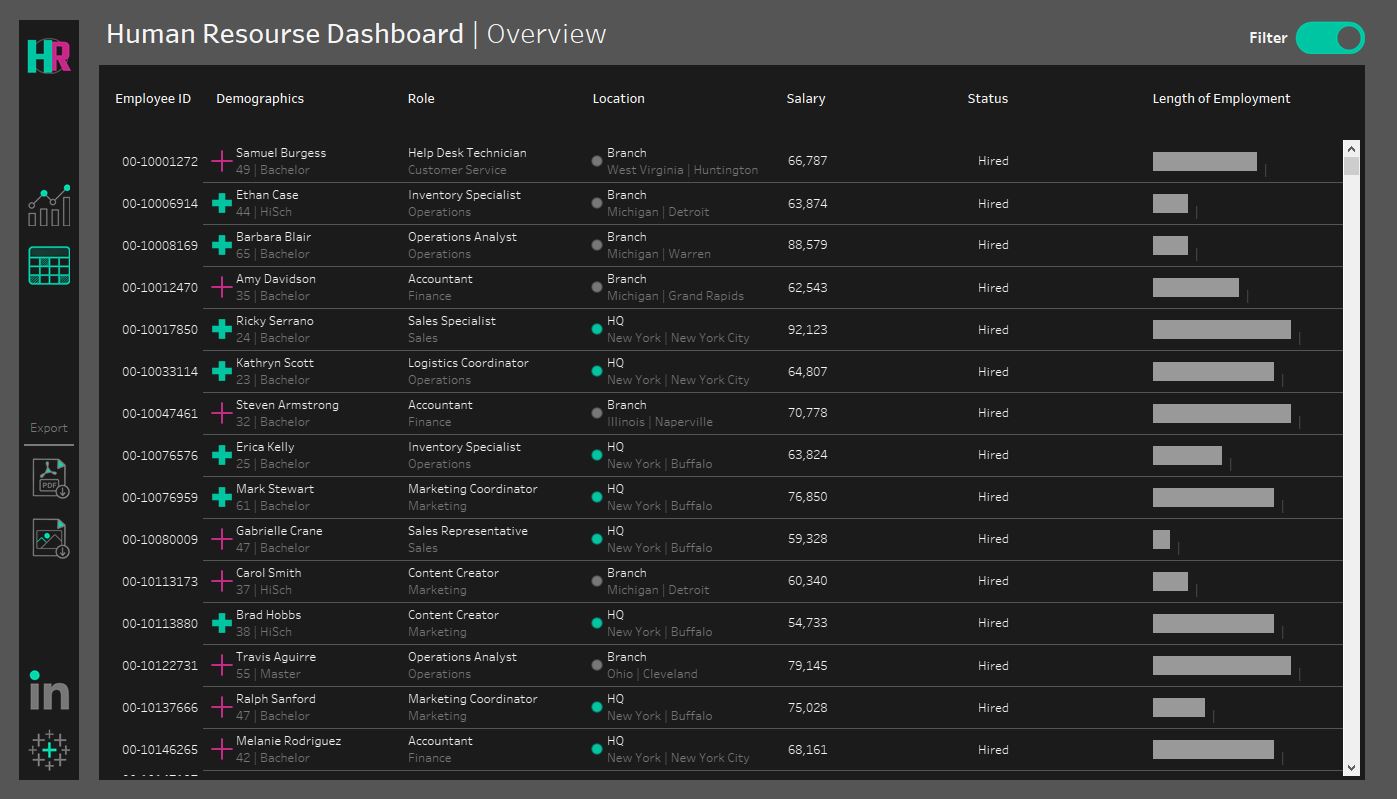Click salary value 54,733
Image resolution: width=1397 pixels, height=799 pixels.
click(x=807, y=622)
